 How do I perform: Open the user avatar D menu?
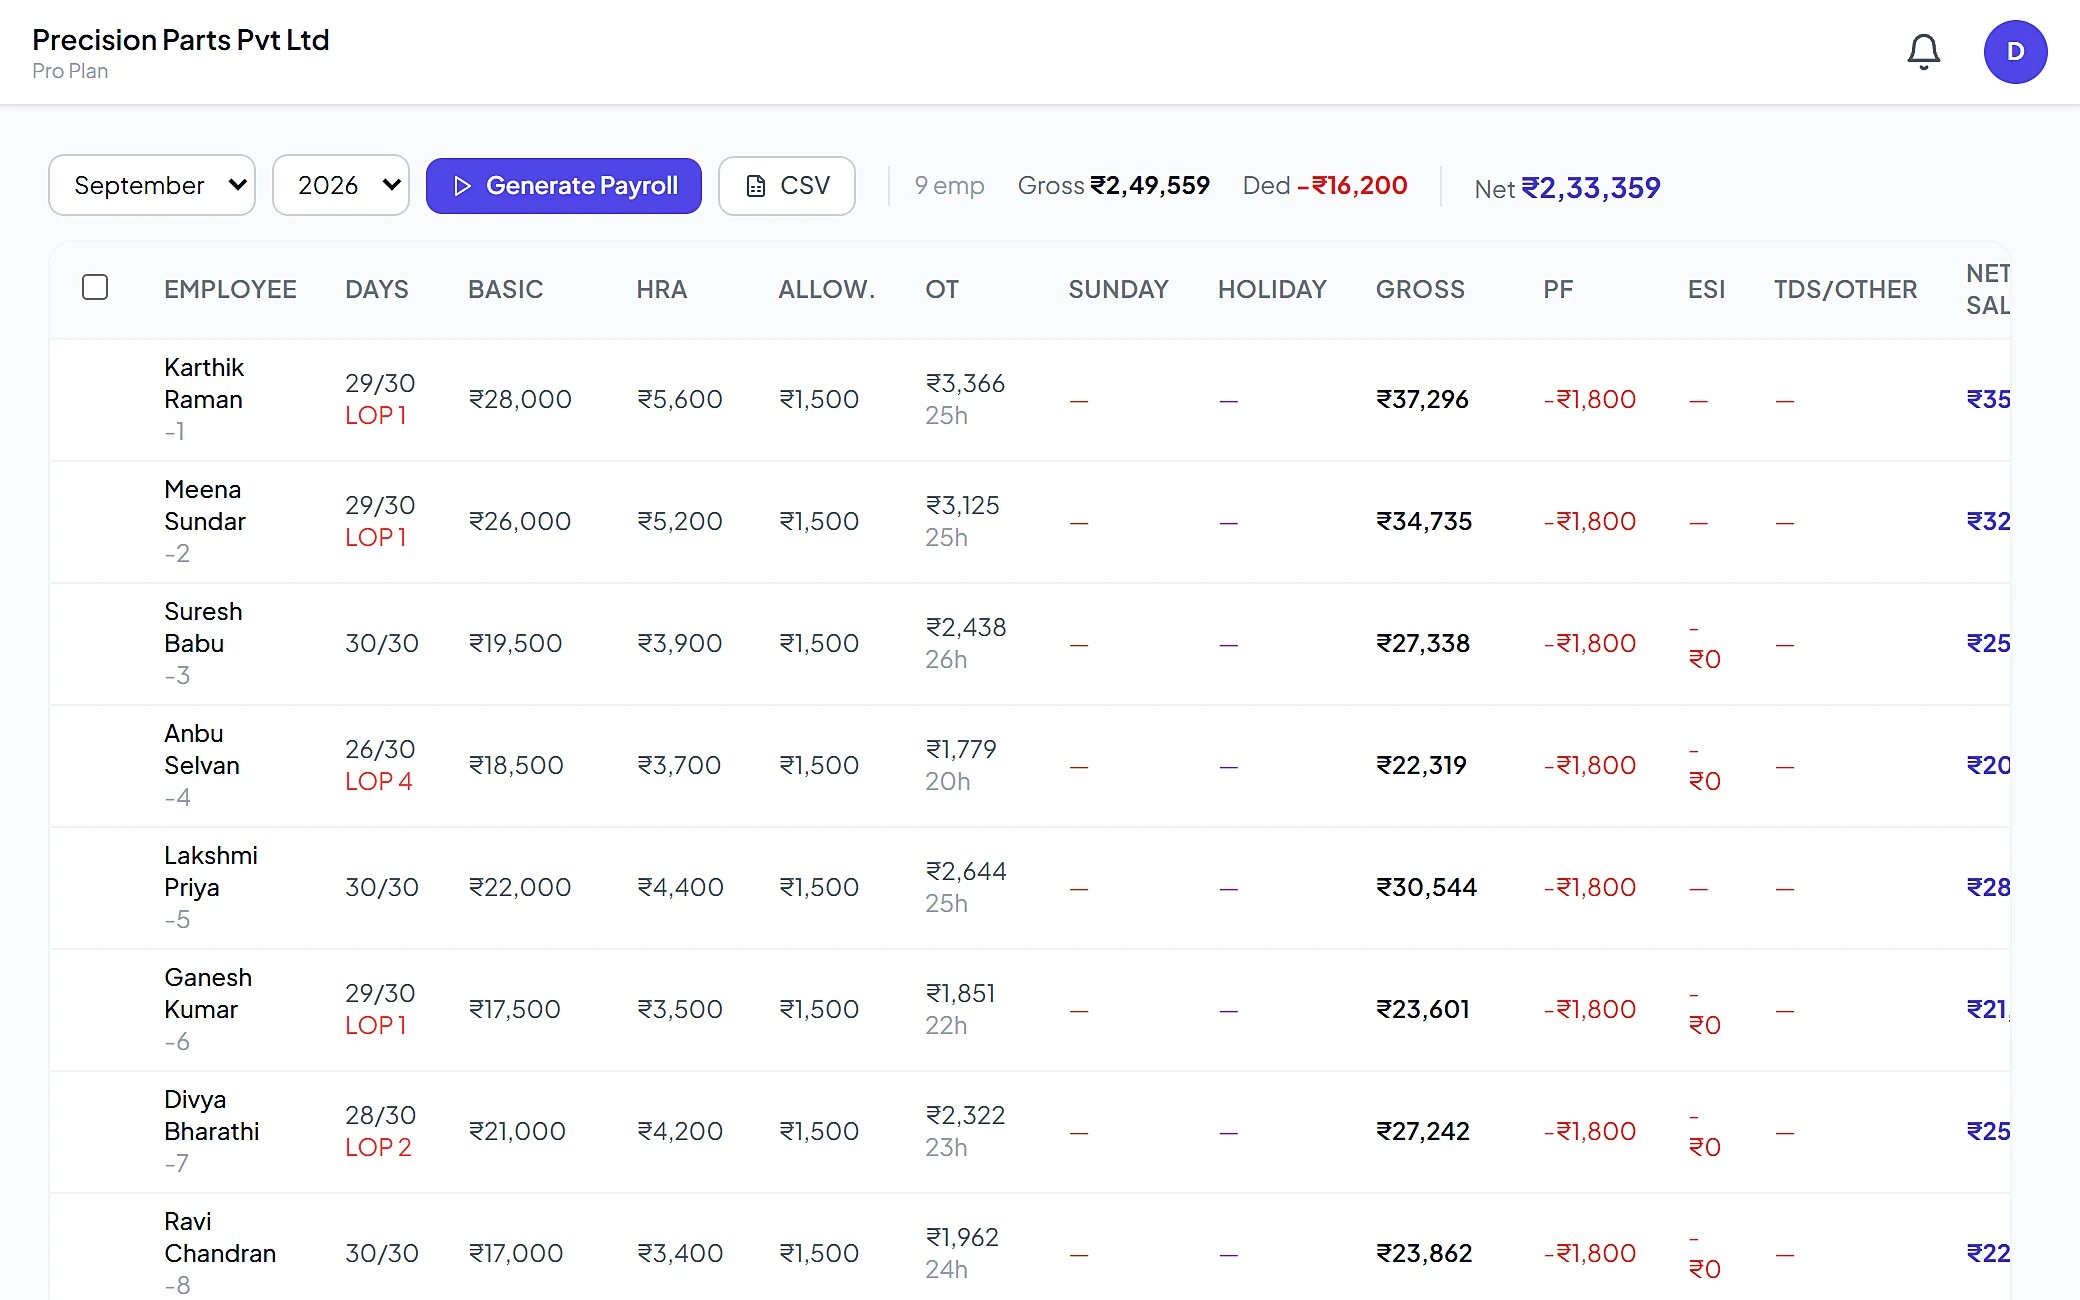coord(2015,52)
